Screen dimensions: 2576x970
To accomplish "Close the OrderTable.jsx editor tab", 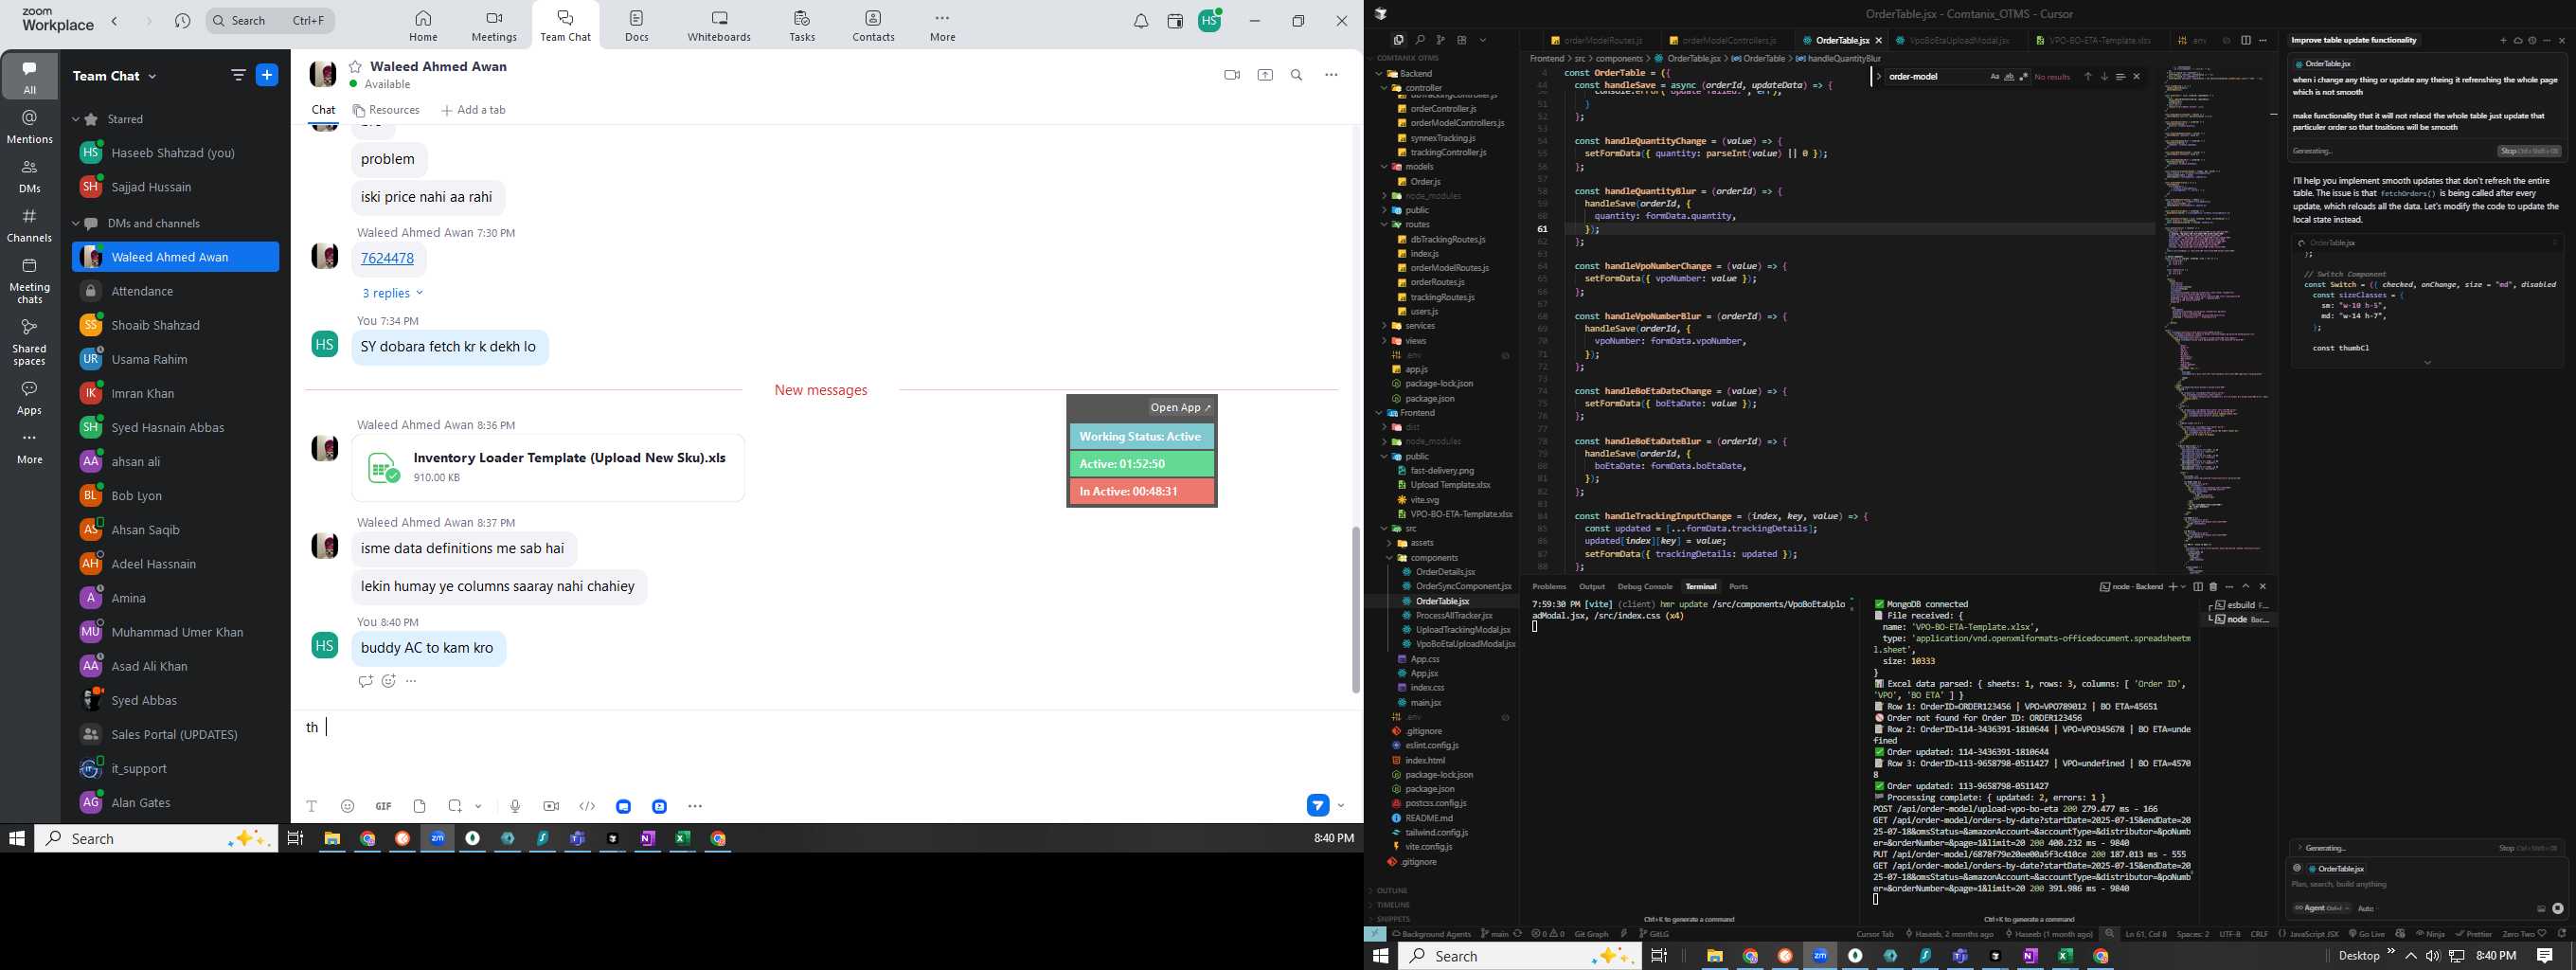I will (1879, 41).
